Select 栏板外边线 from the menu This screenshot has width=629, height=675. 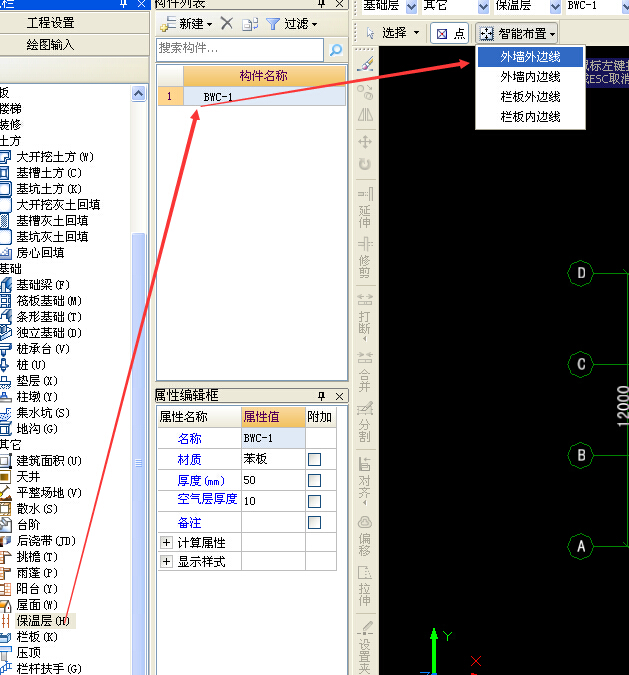530,96
